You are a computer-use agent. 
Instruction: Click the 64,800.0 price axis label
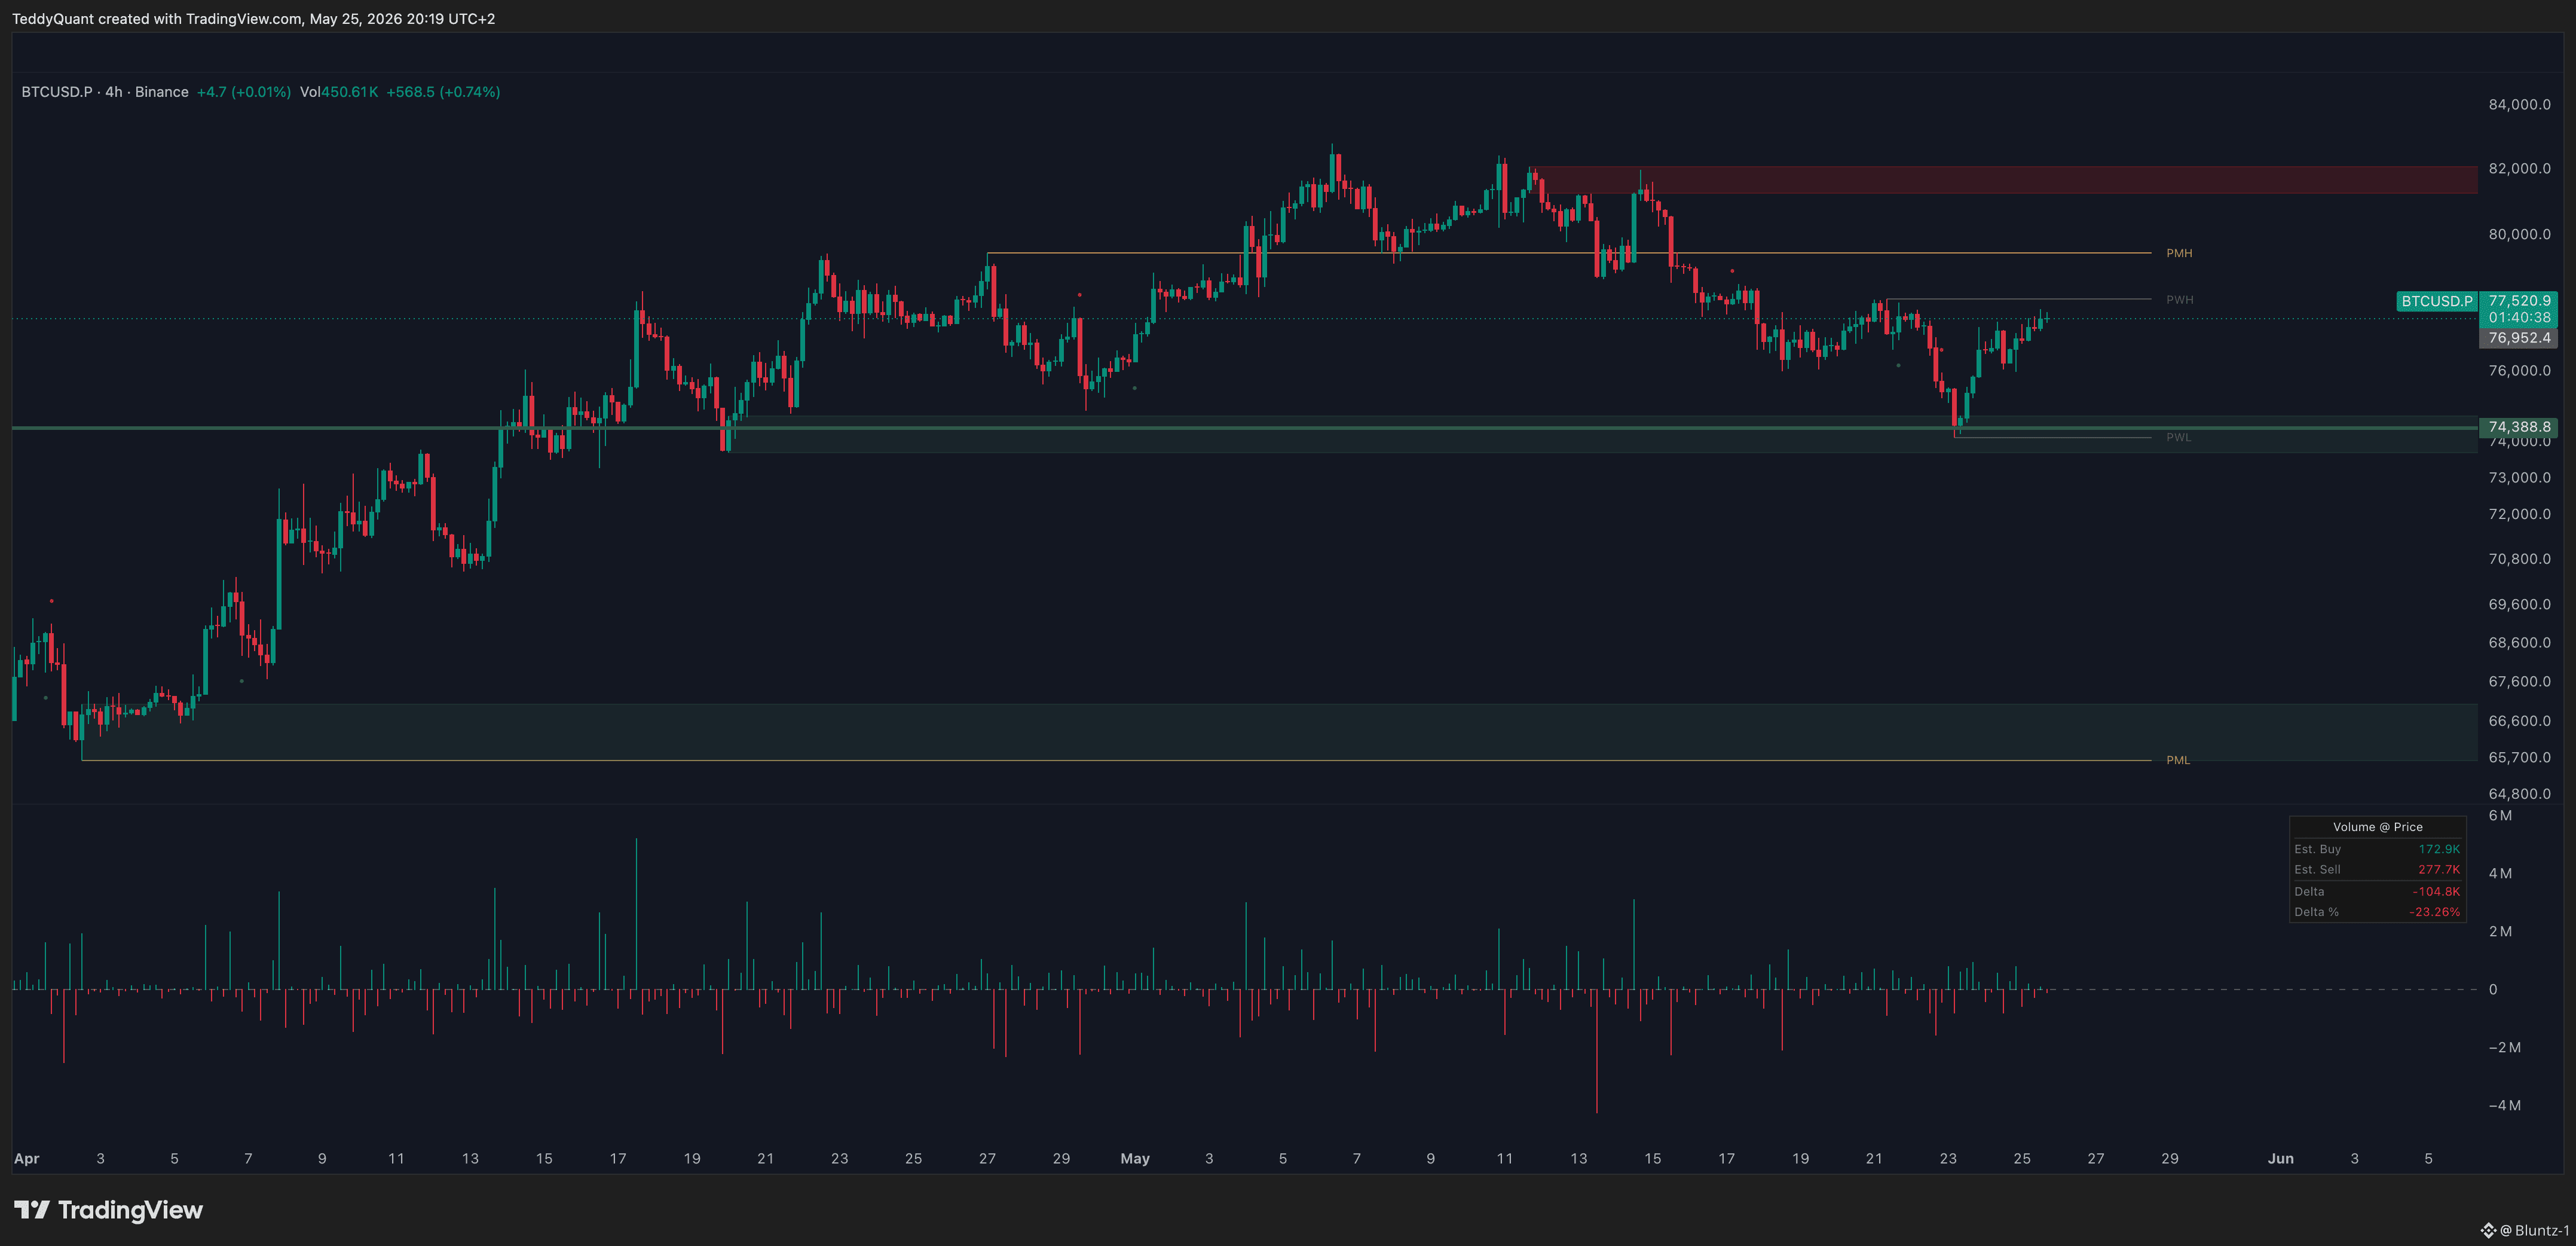[x=2519, y=794]
